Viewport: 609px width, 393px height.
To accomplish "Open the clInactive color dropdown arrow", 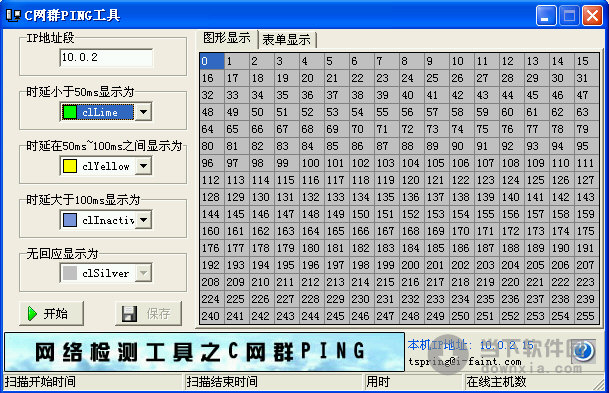I will click(143, 220).
